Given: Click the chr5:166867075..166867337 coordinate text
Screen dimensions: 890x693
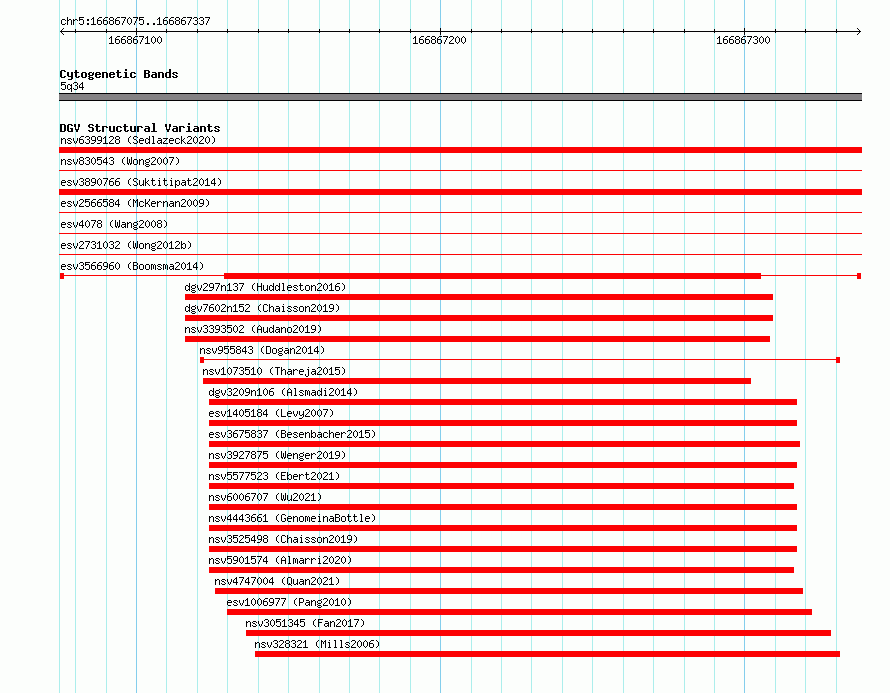Looking at the screenshot, I should pos(135,21).
